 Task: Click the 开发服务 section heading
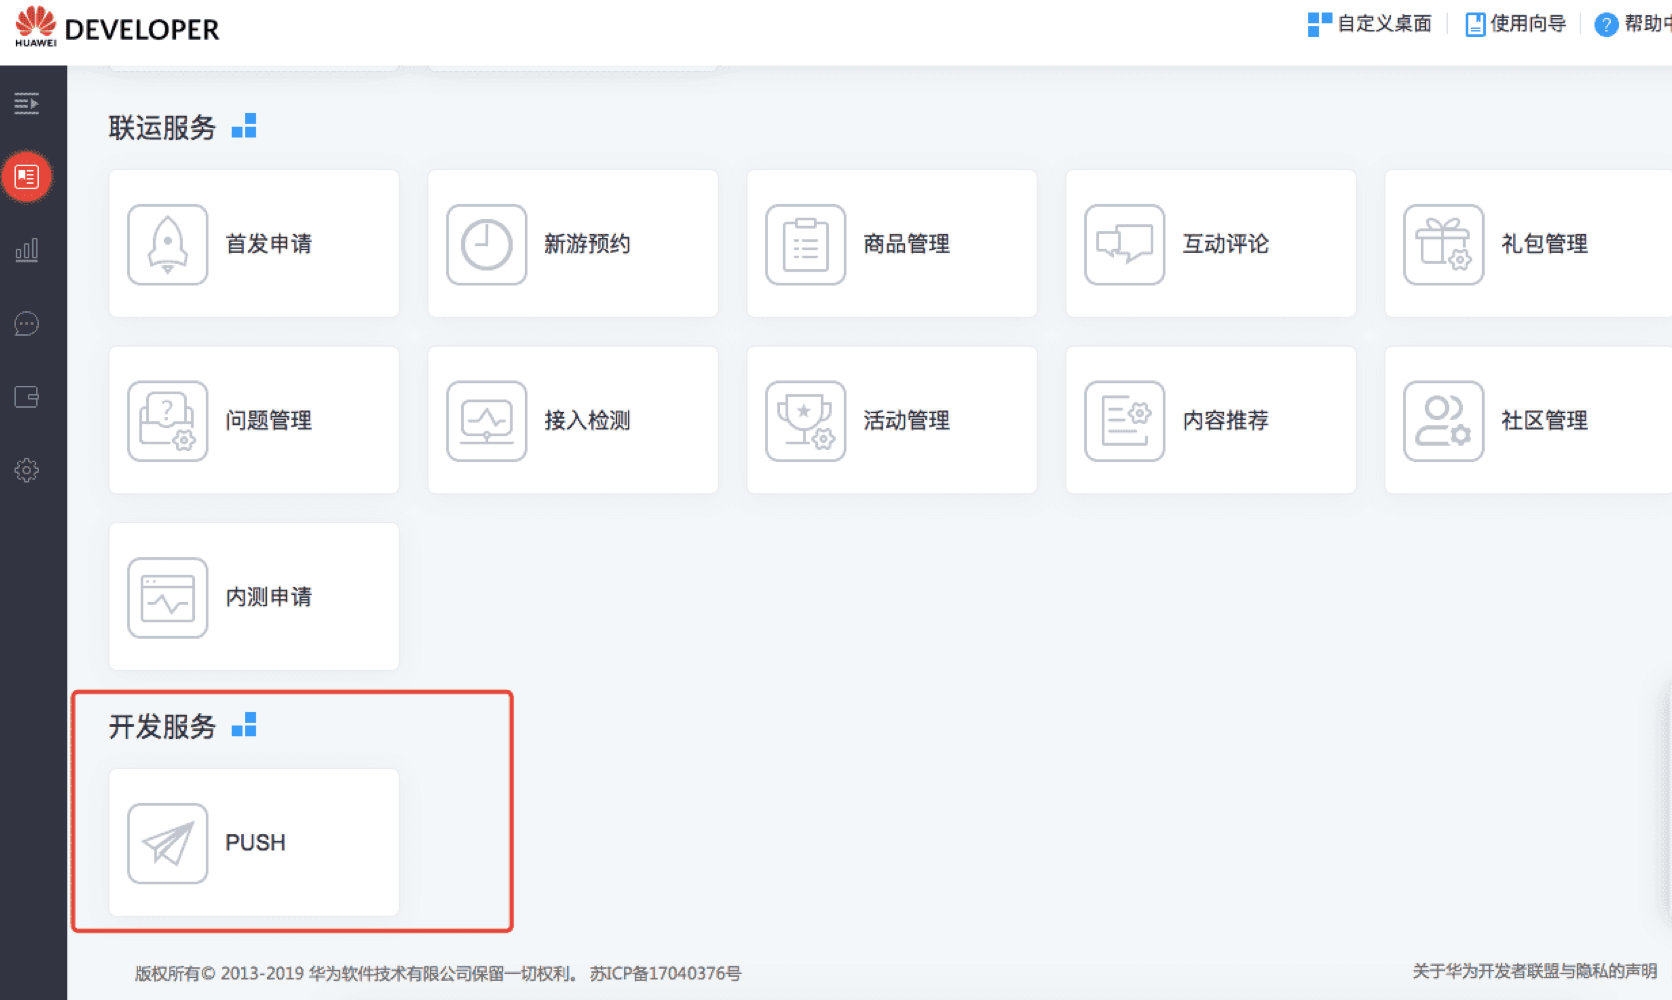[162, 726]
